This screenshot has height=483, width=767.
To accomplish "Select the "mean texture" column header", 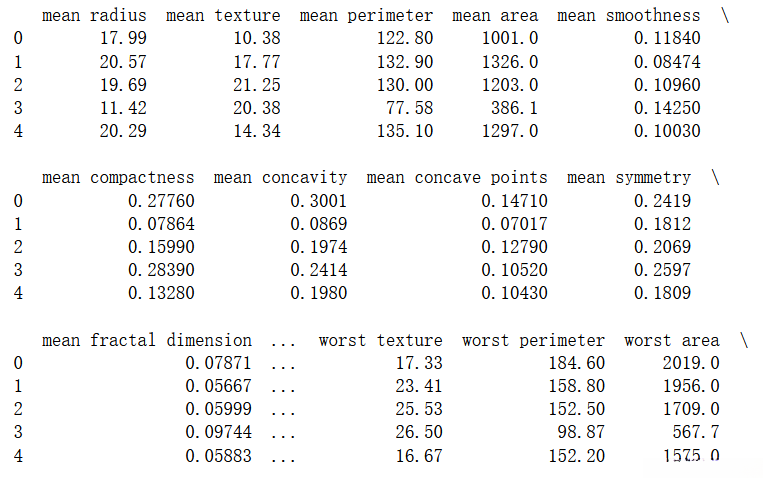I will tap(223, 15).
